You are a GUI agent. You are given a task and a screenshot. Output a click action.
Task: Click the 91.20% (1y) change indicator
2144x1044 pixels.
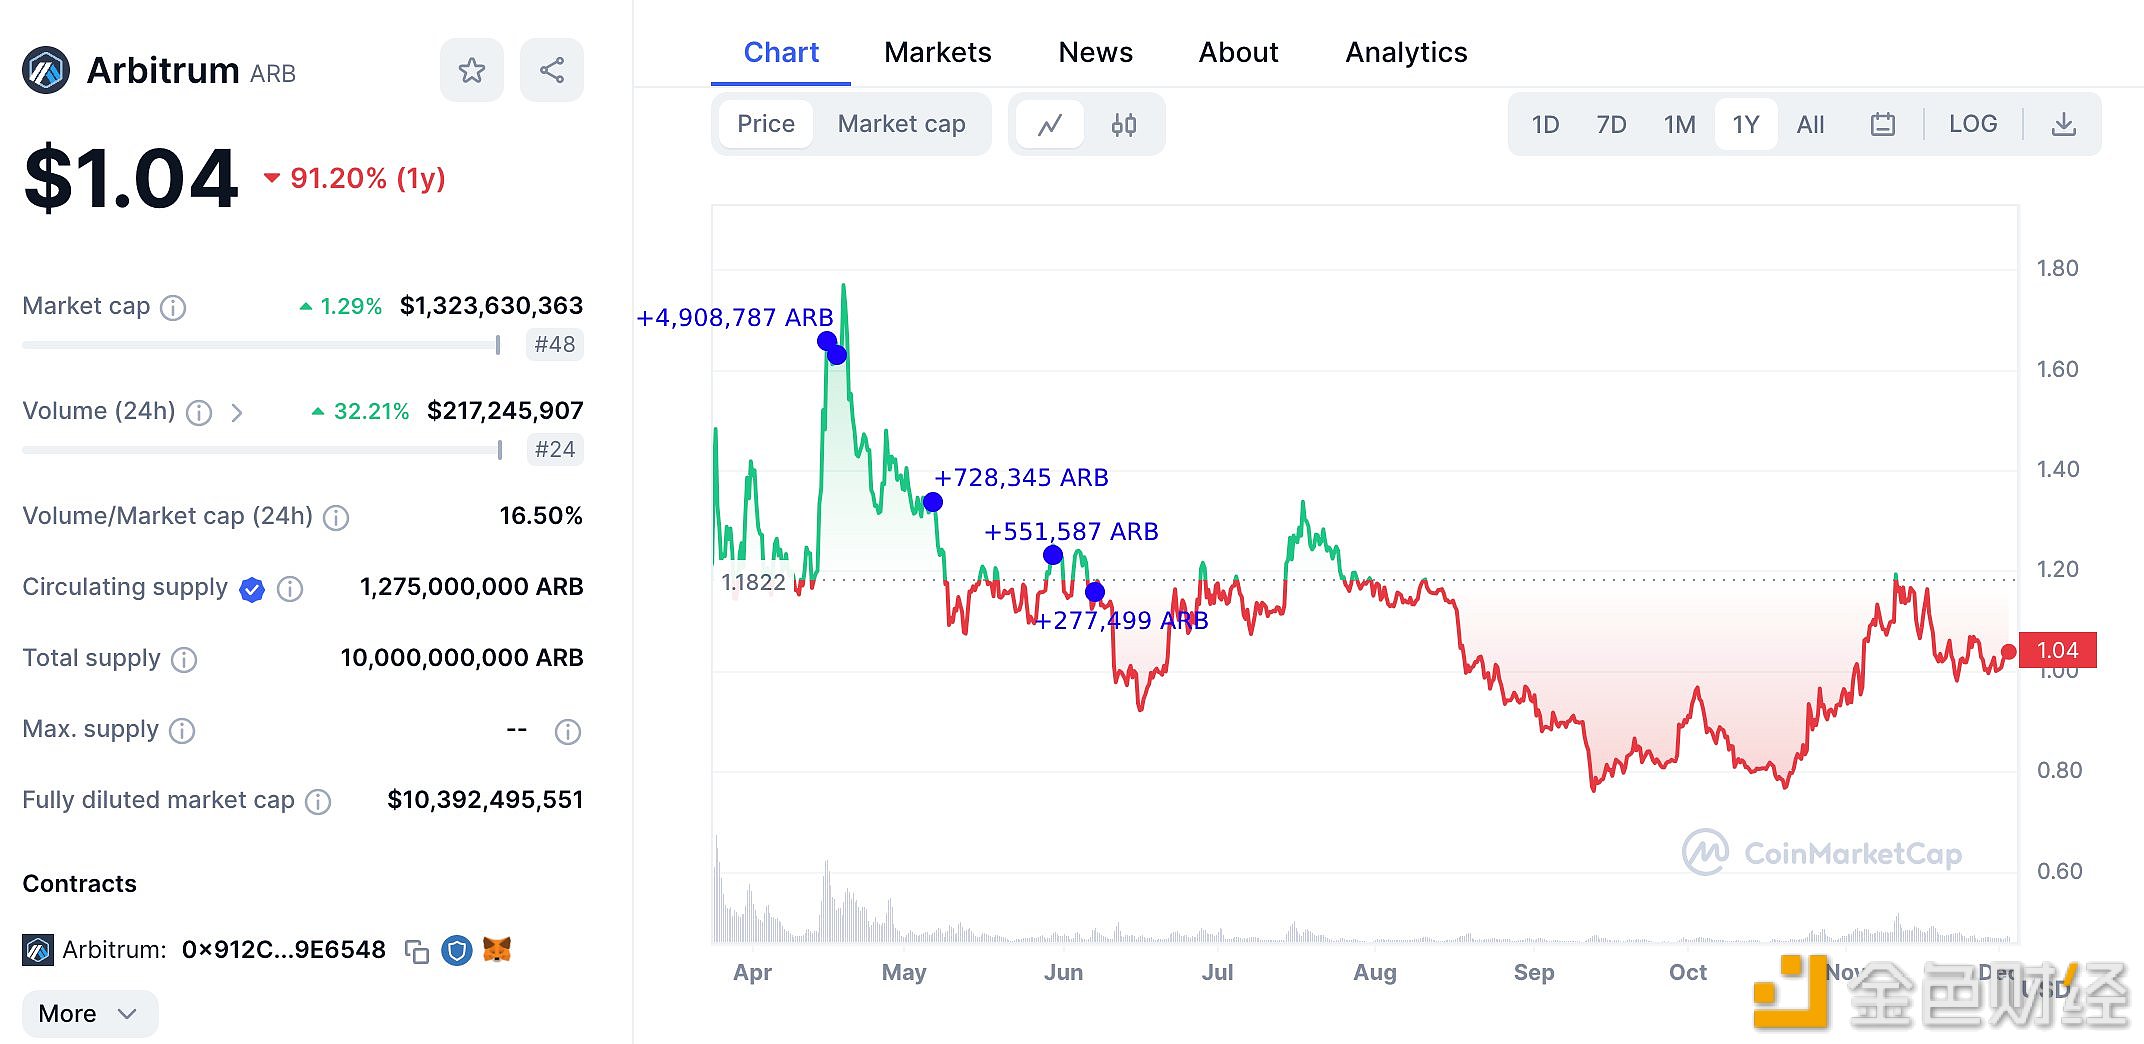point(355,179)
